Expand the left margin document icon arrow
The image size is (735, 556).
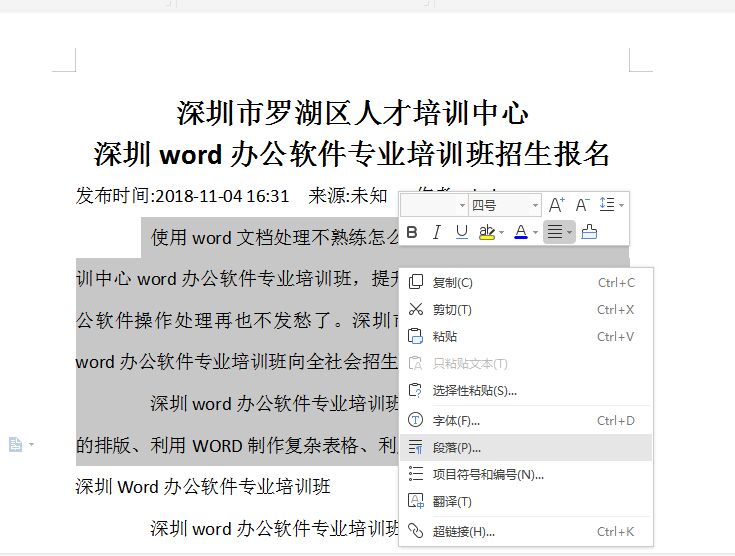[x=31, y=444]
